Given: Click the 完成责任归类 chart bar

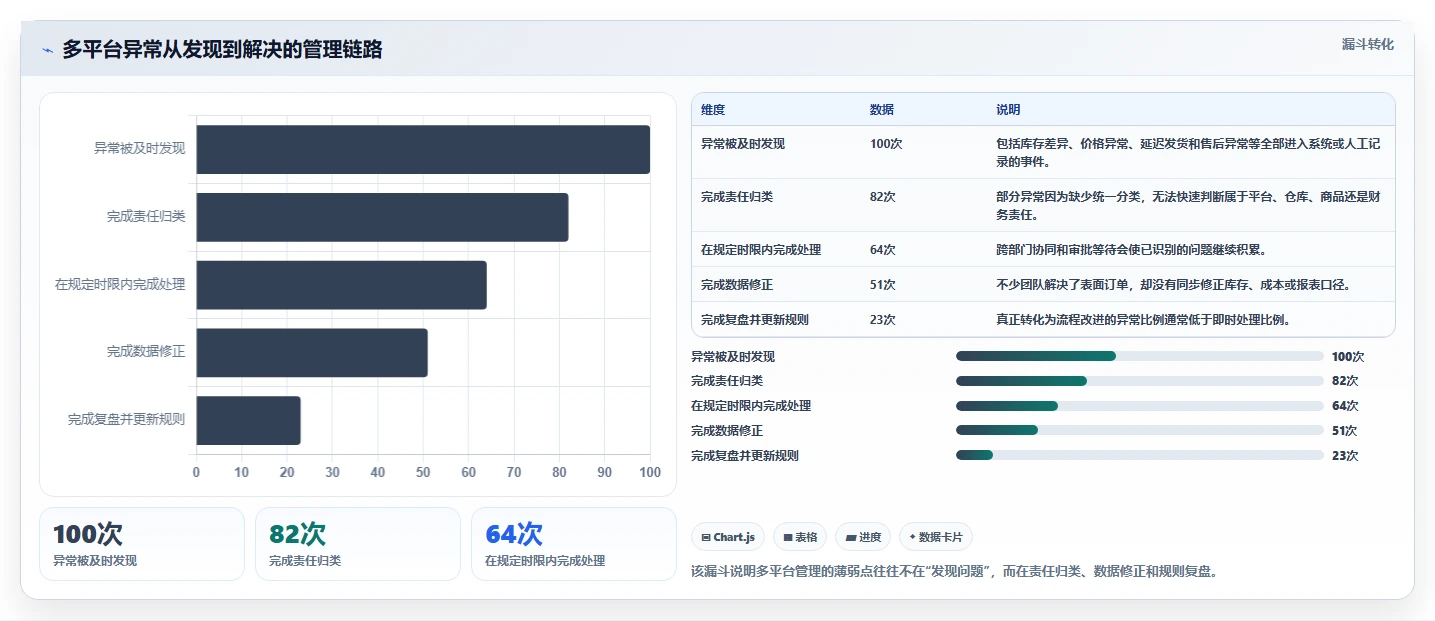Looking at the screenshot, I should [x=382, y=217].
